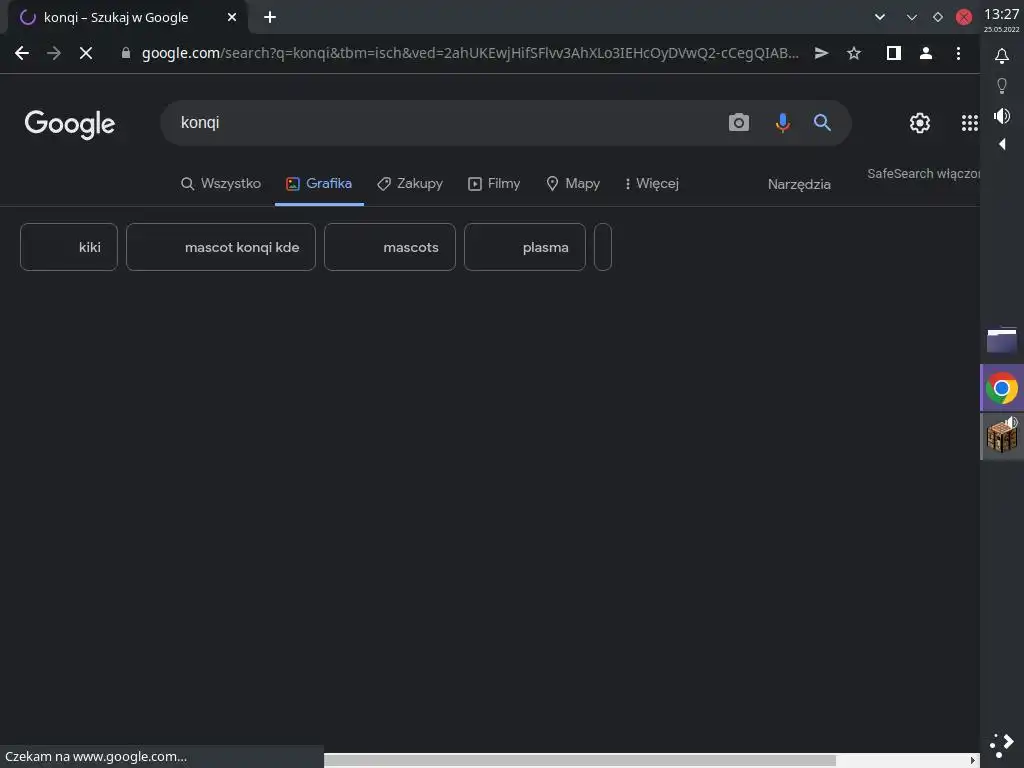The image size is (1024, 768).
Task: Filter images by kiki chip
Action: pos(69,247)
